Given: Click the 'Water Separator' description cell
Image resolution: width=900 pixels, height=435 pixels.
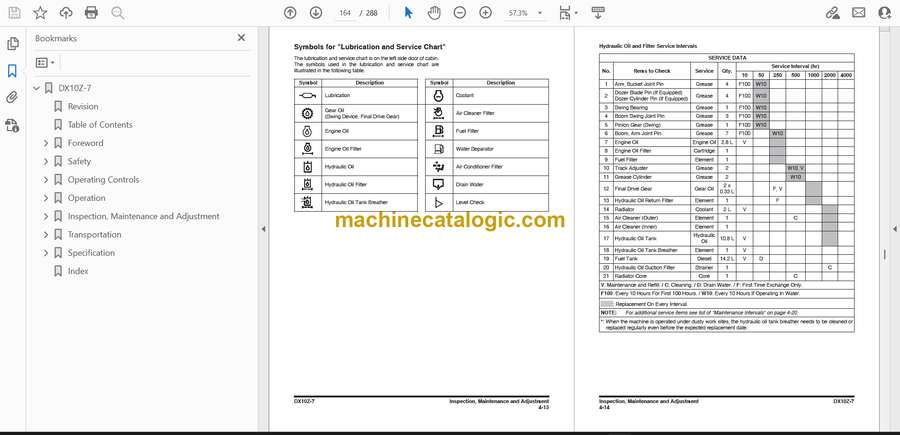Looking at the screenshot, I should coord(499,149).
